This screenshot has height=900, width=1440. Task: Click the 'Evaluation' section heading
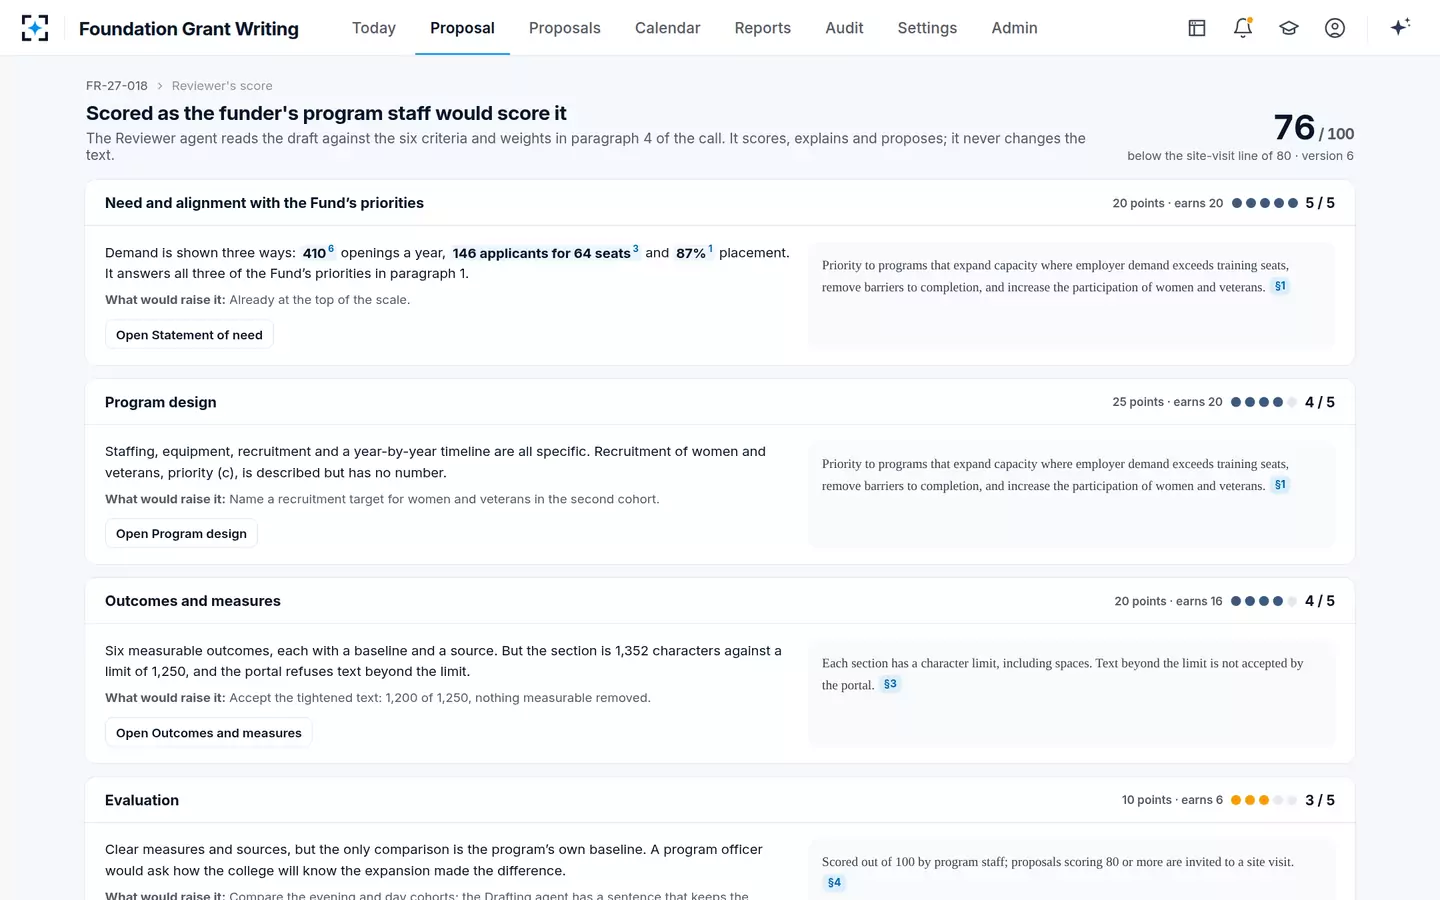pos(142,800)
